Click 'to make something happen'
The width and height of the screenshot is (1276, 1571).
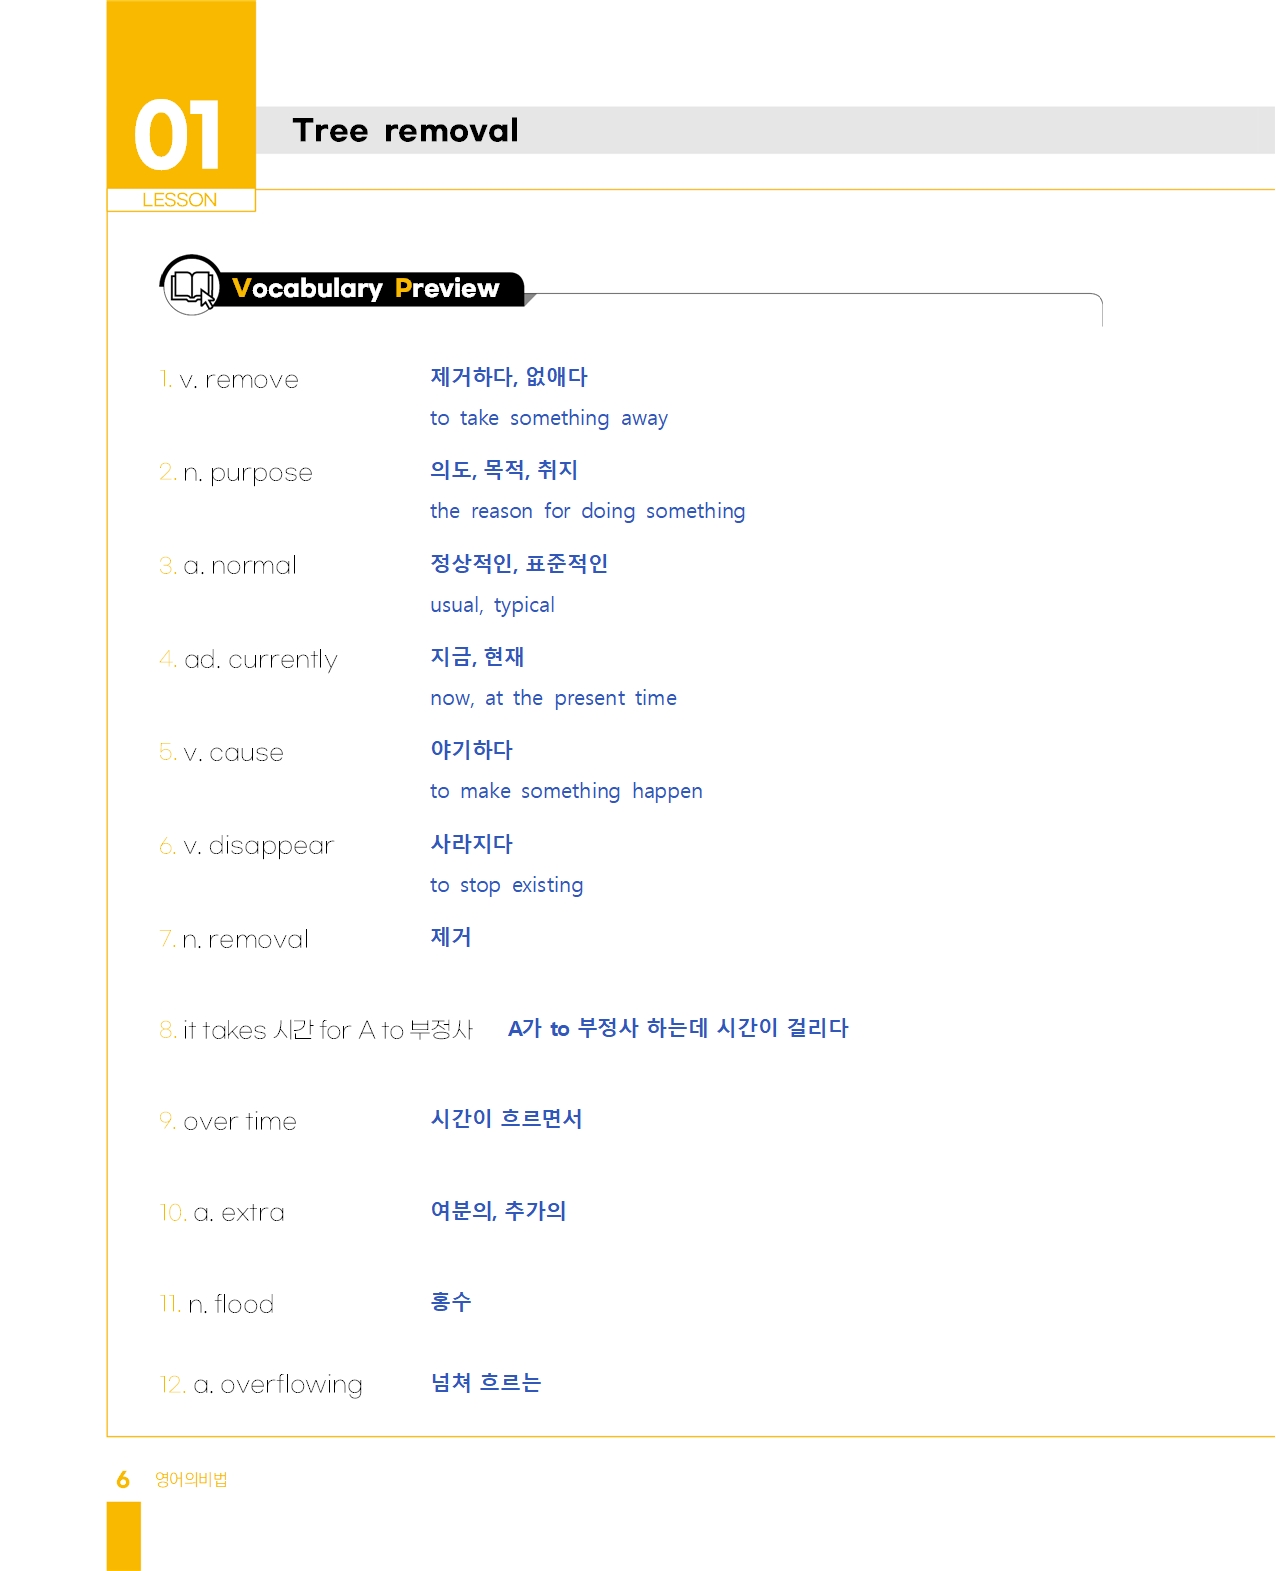(x=566, y=791)
